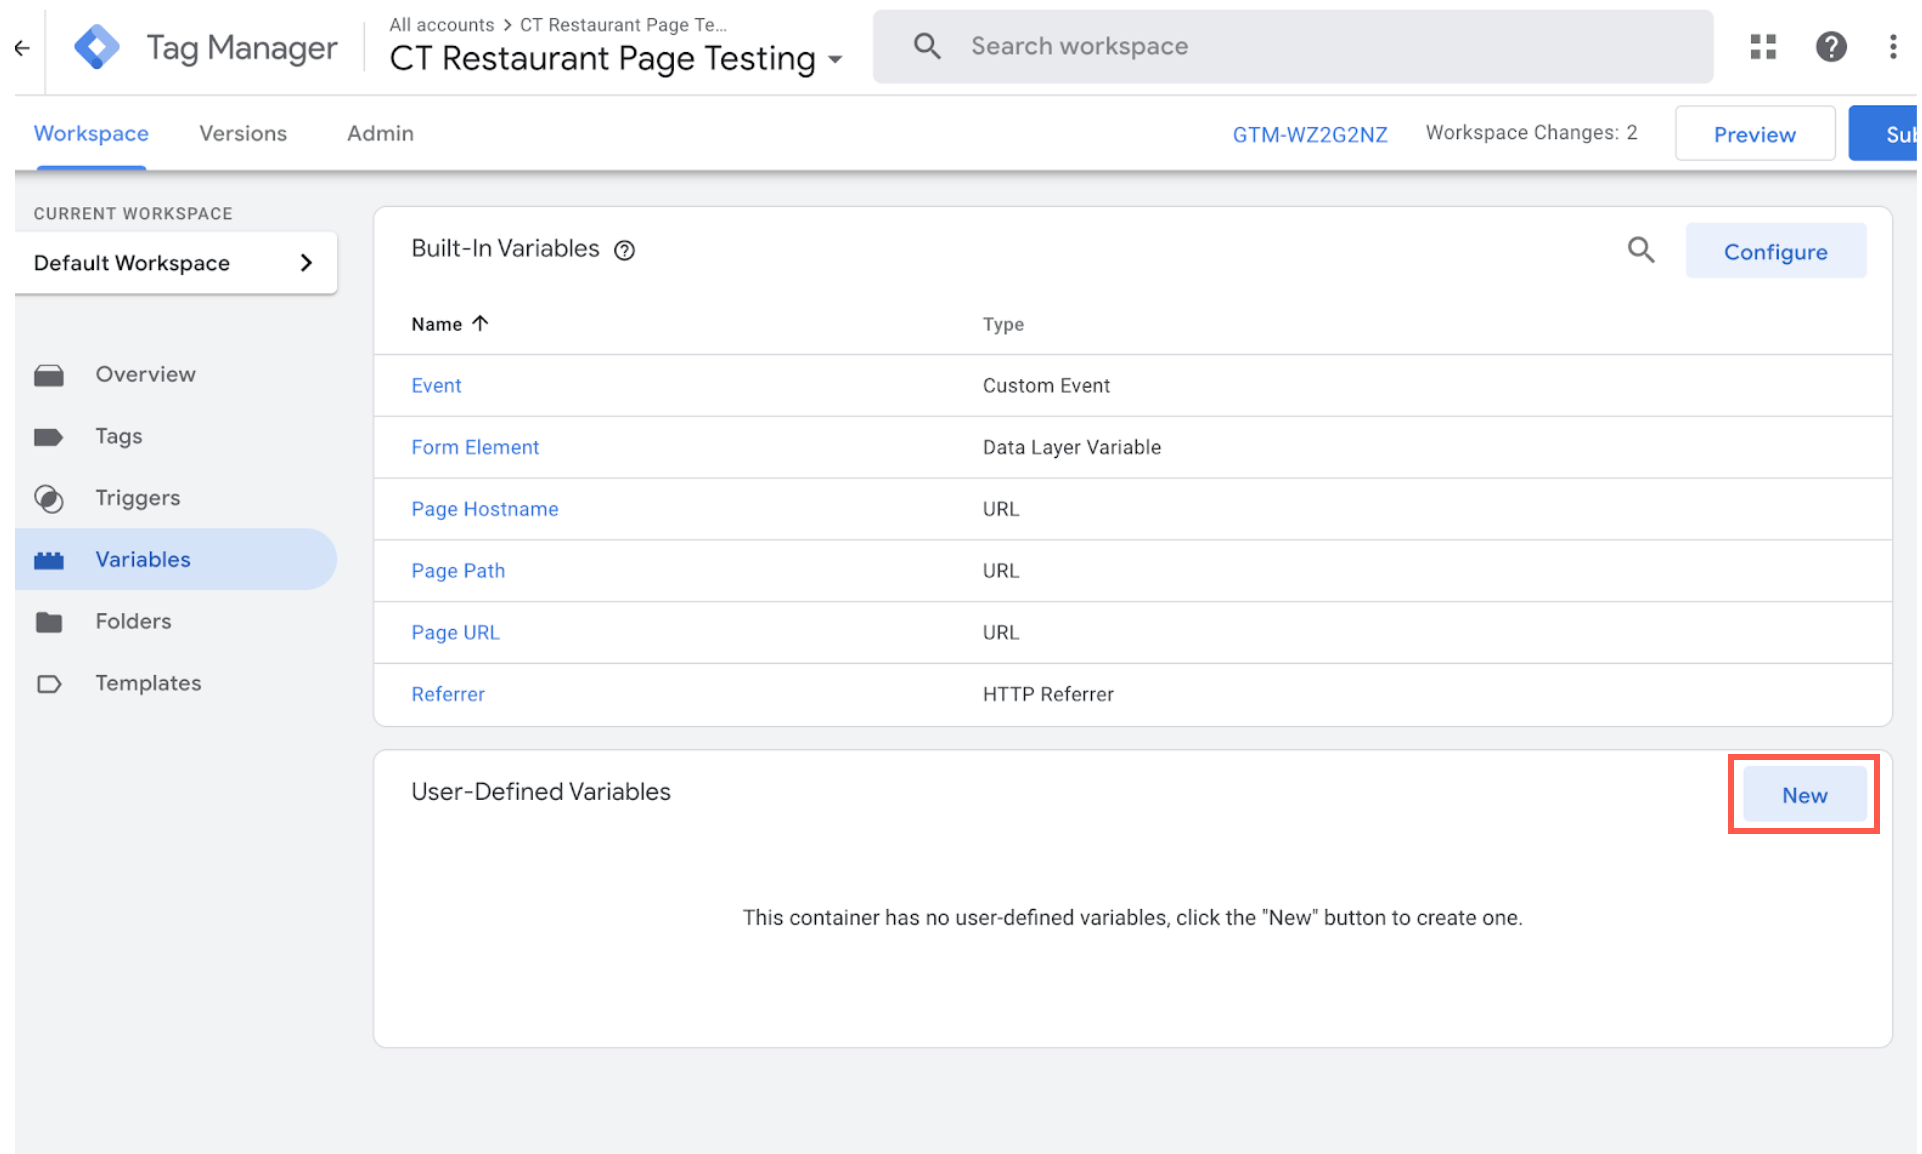The height and width of the screenshot is (1154, 1922).
Task: Click the User-Defined Variables heading
Action: pyautogui.click(x=541, y=792)
